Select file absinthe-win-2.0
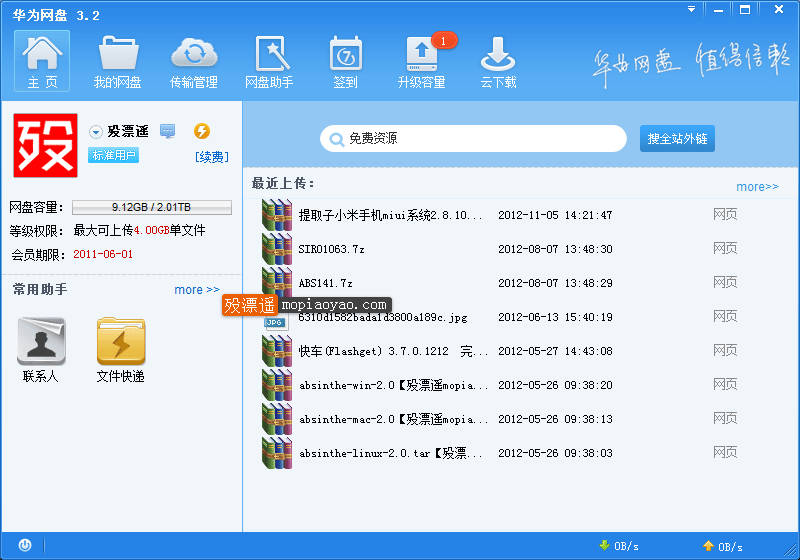 pyautogui.click(x=393, y=385)
